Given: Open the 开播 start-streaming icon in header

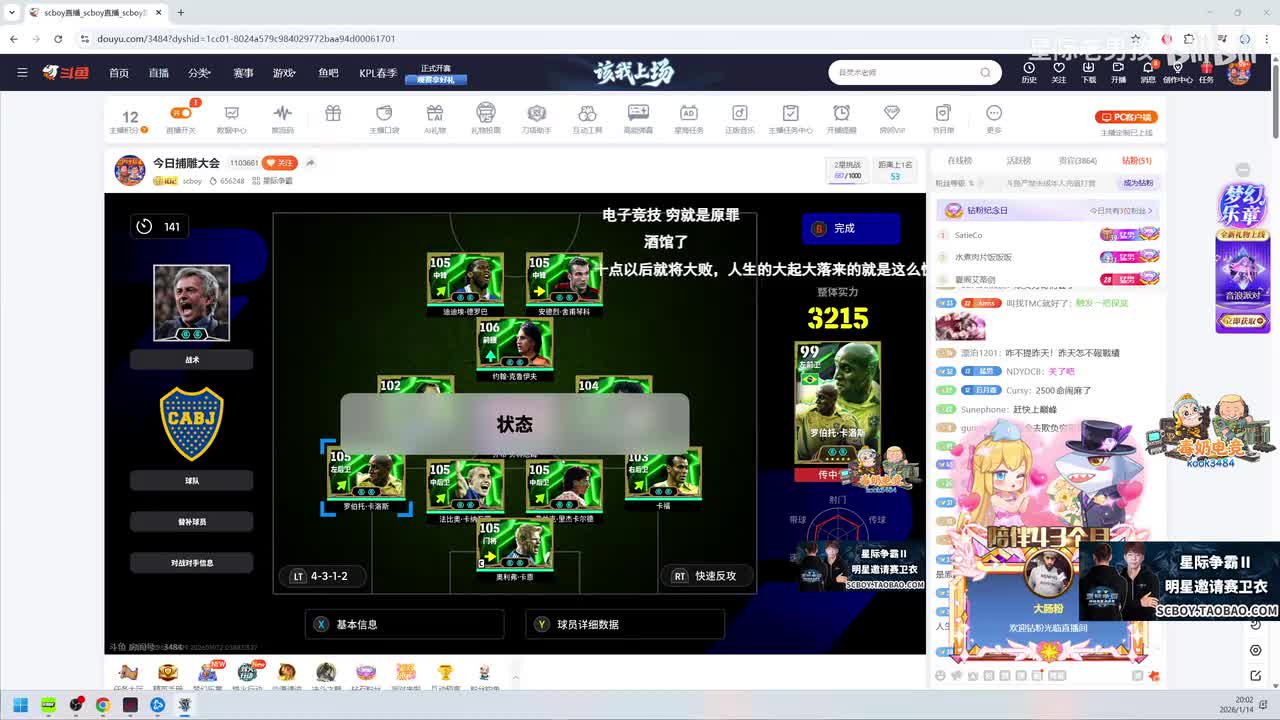Looking at the screenshot, I should tap(1118, 72).
